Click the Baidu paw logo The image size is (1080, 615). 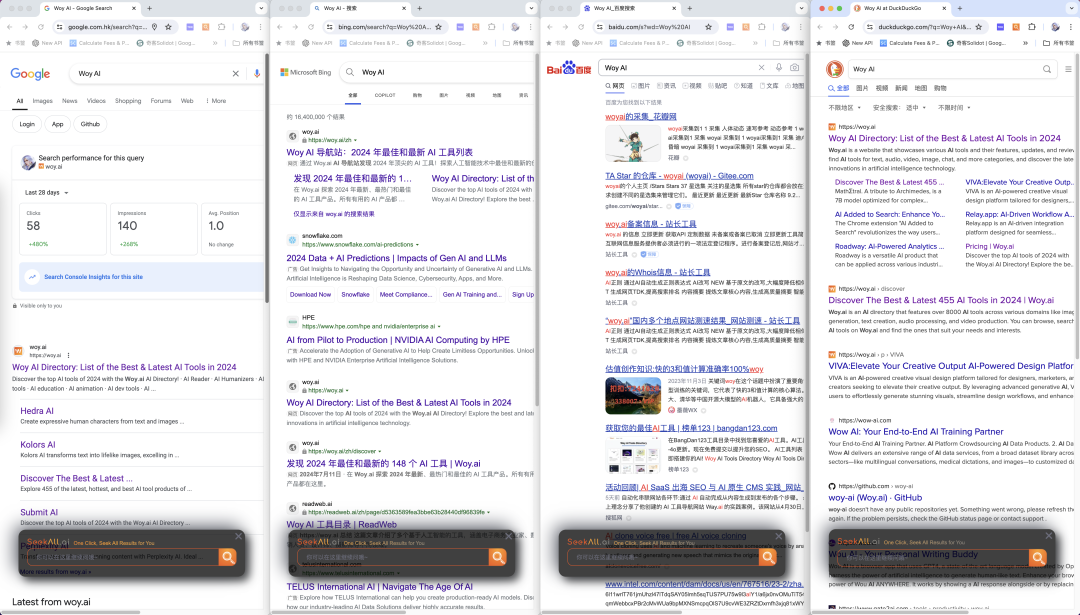point(569,67)
